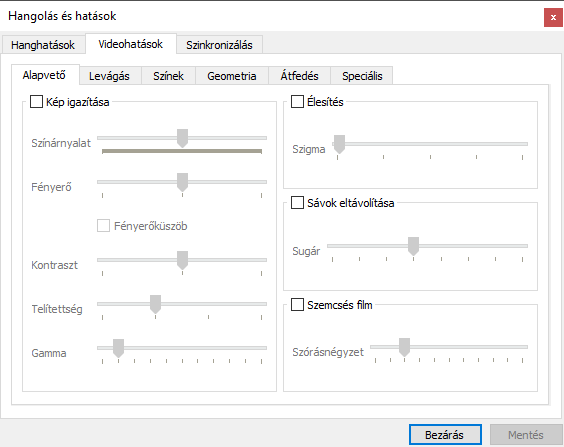
Task: Click the Bezárás button
Action: [445, 435]
